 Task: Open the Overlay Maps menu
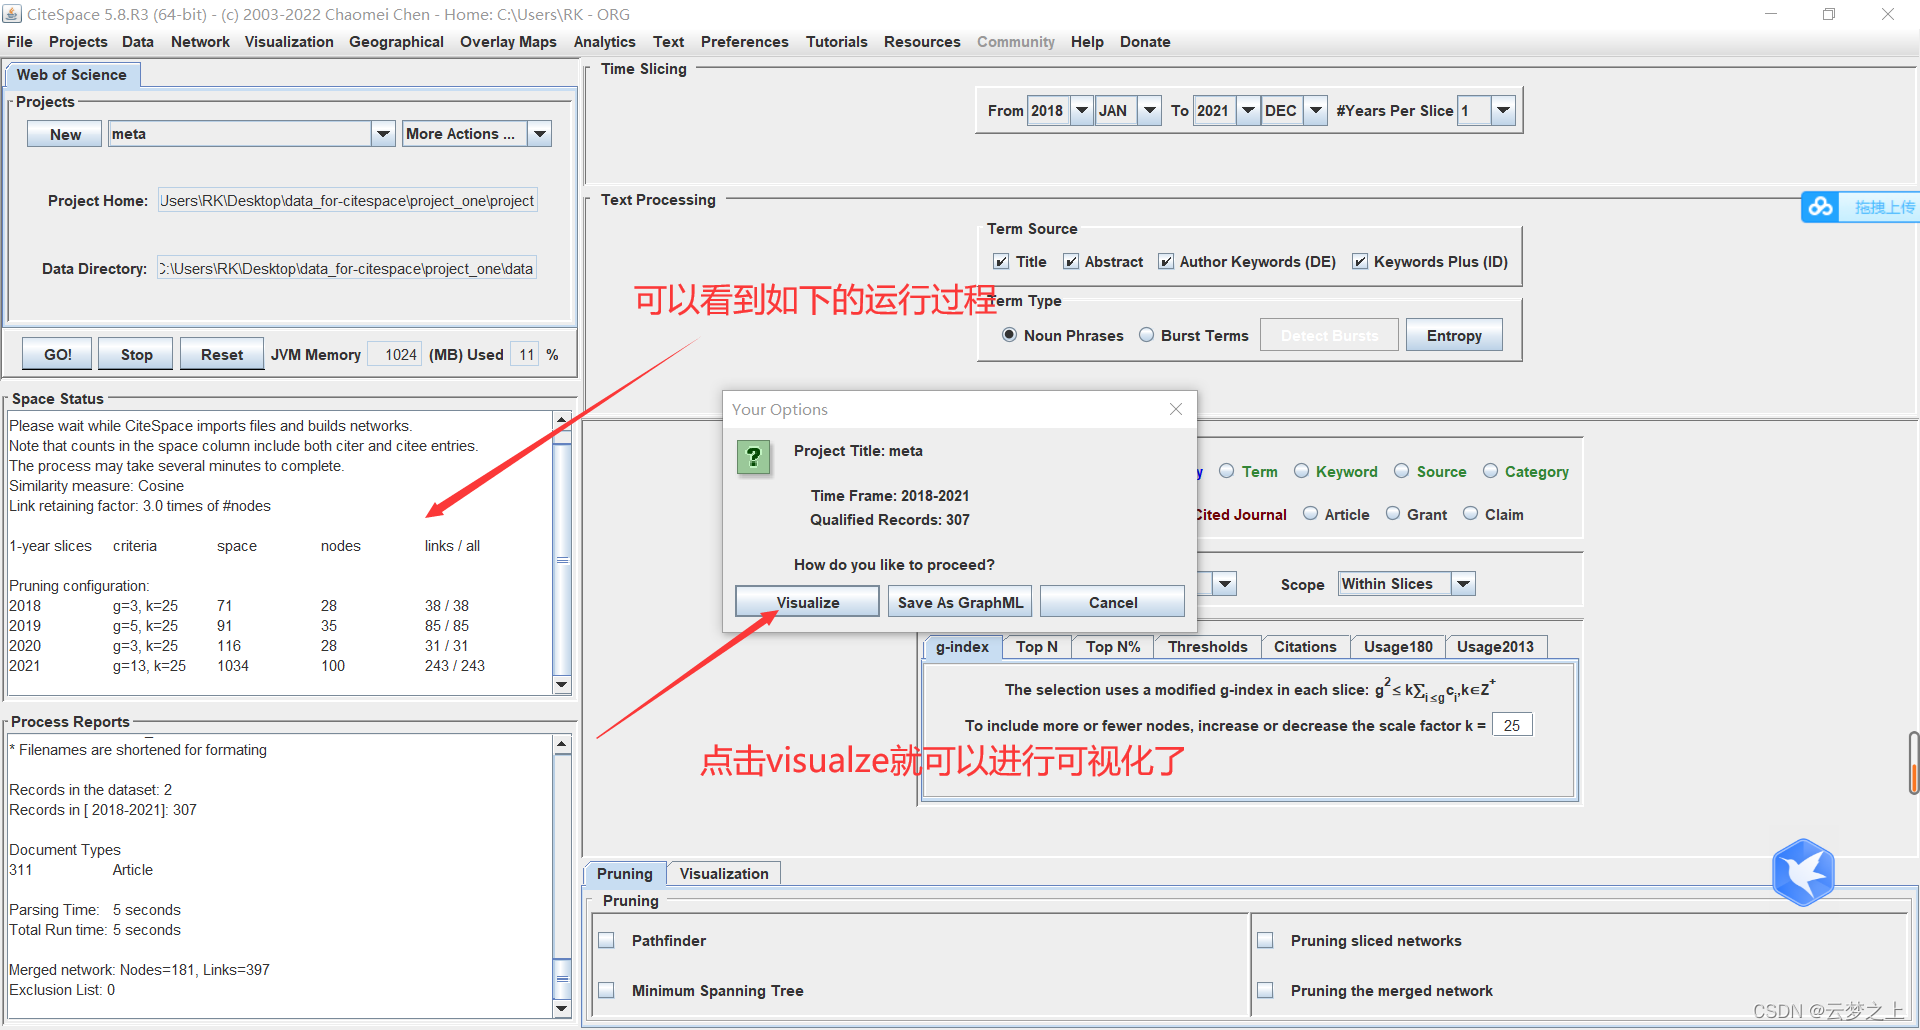pos(508,42)
